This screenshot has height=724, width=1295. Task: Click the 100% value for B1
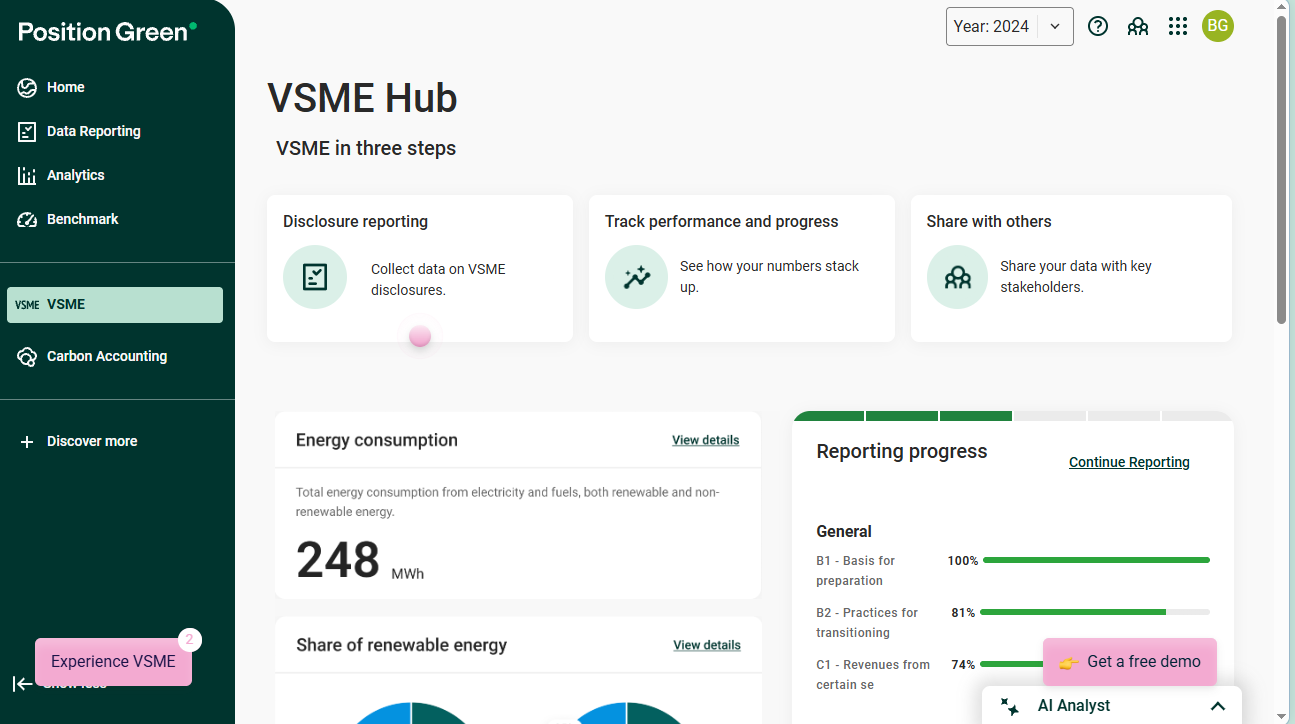[963, 561]
